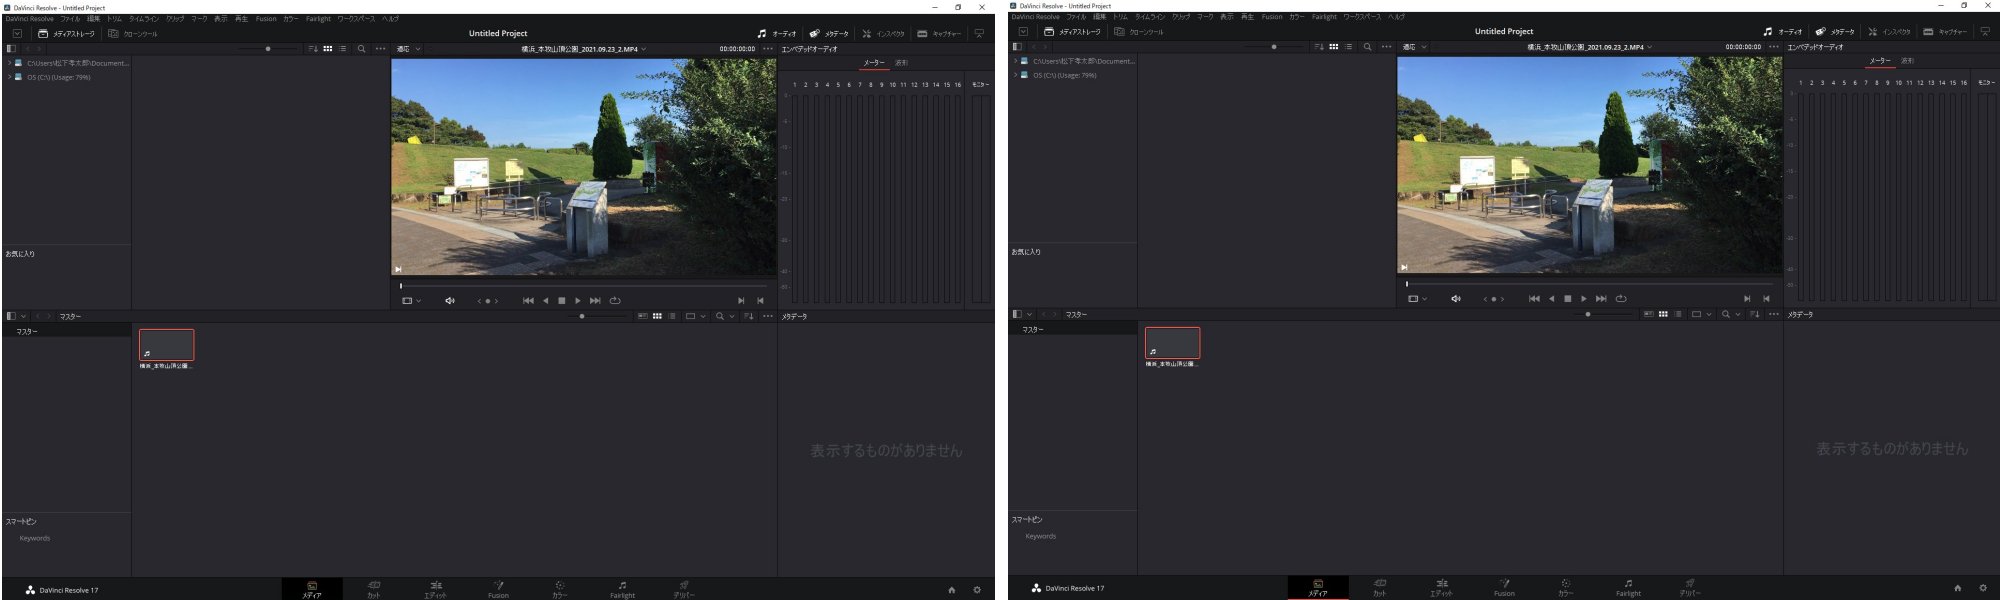
Task: Go to project manager home in left window
Action: click(x=951, y=590)
